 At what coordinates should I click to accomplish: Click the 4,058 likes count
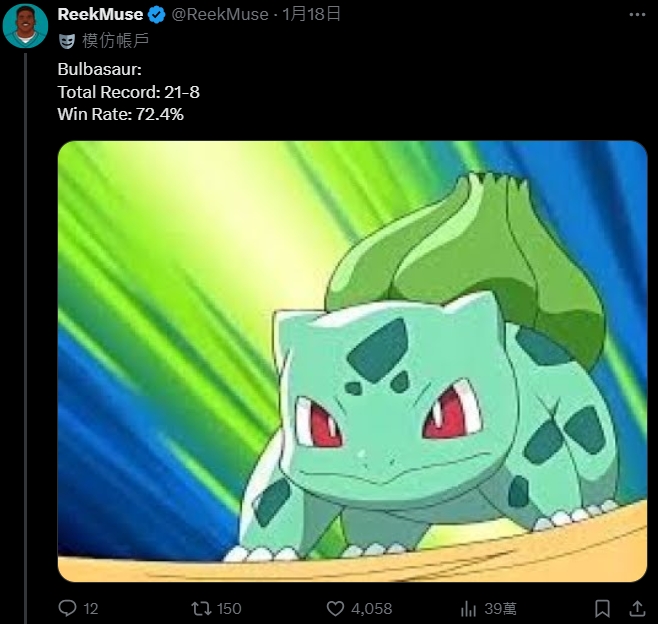click(x=371, y=608)
